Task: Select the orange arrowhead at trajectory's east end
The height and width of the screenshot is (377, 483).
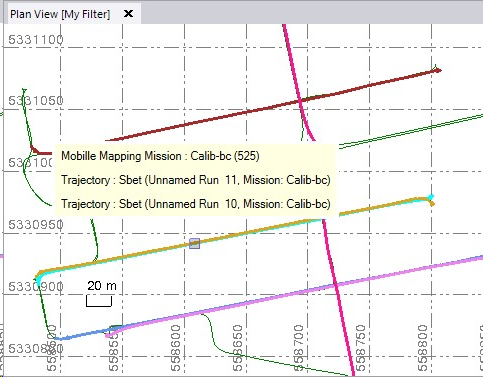Action: click(x=432, y=203)
